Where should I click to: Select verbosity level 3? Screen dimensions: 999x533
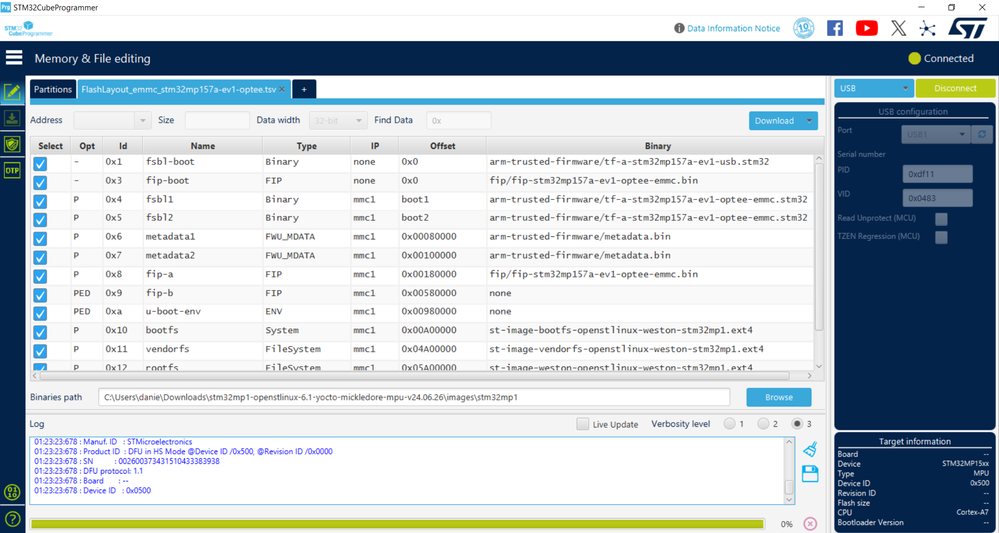click(797, 424)
